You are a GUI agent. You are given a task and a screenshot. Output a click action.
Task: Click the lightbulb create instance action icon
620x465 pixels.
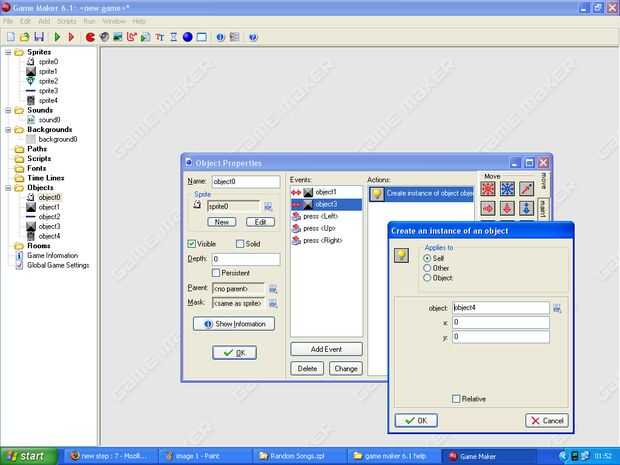[377, 194]
